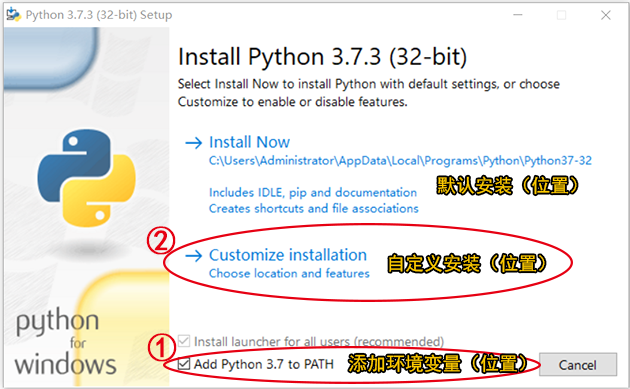Click the Includes IDLE, pip and documentation text

point(313,192)
